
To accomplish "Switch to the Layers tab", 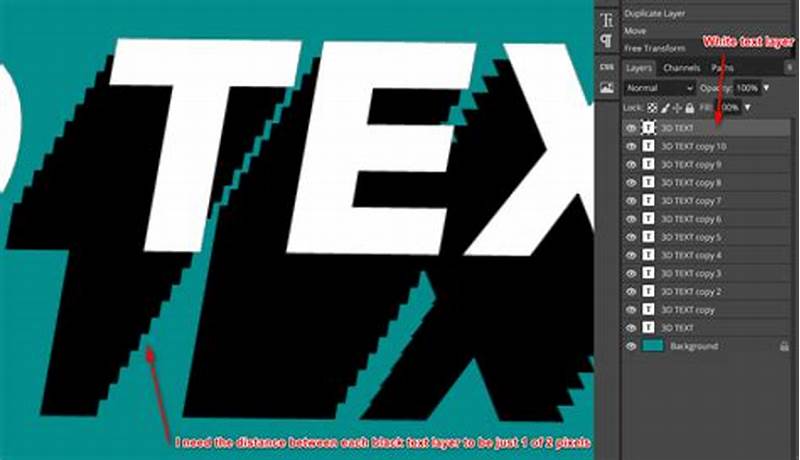I will coord(639,68).
